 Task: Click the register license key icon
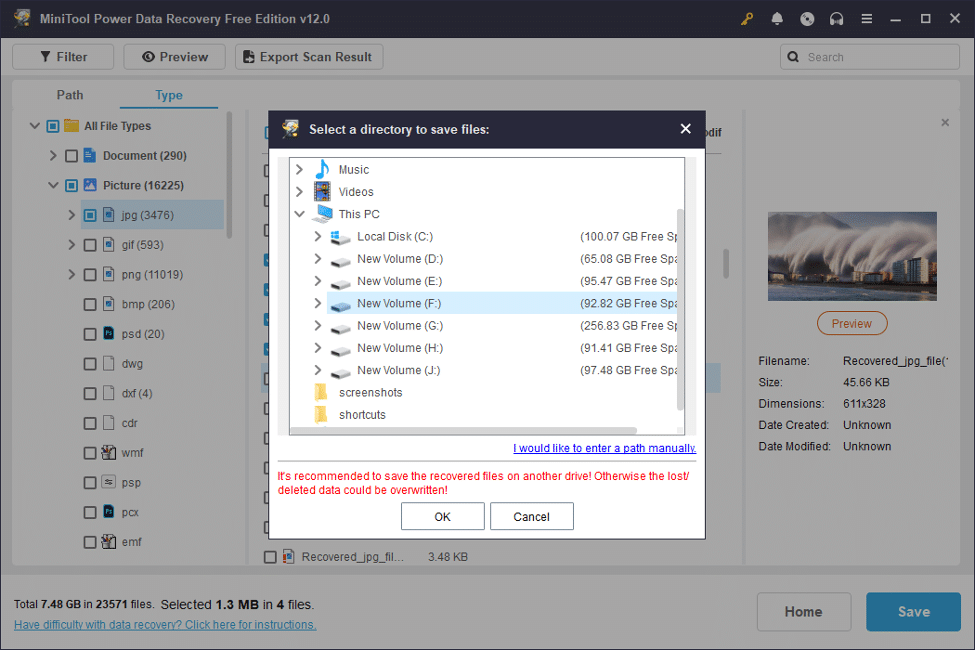point(747,18)
